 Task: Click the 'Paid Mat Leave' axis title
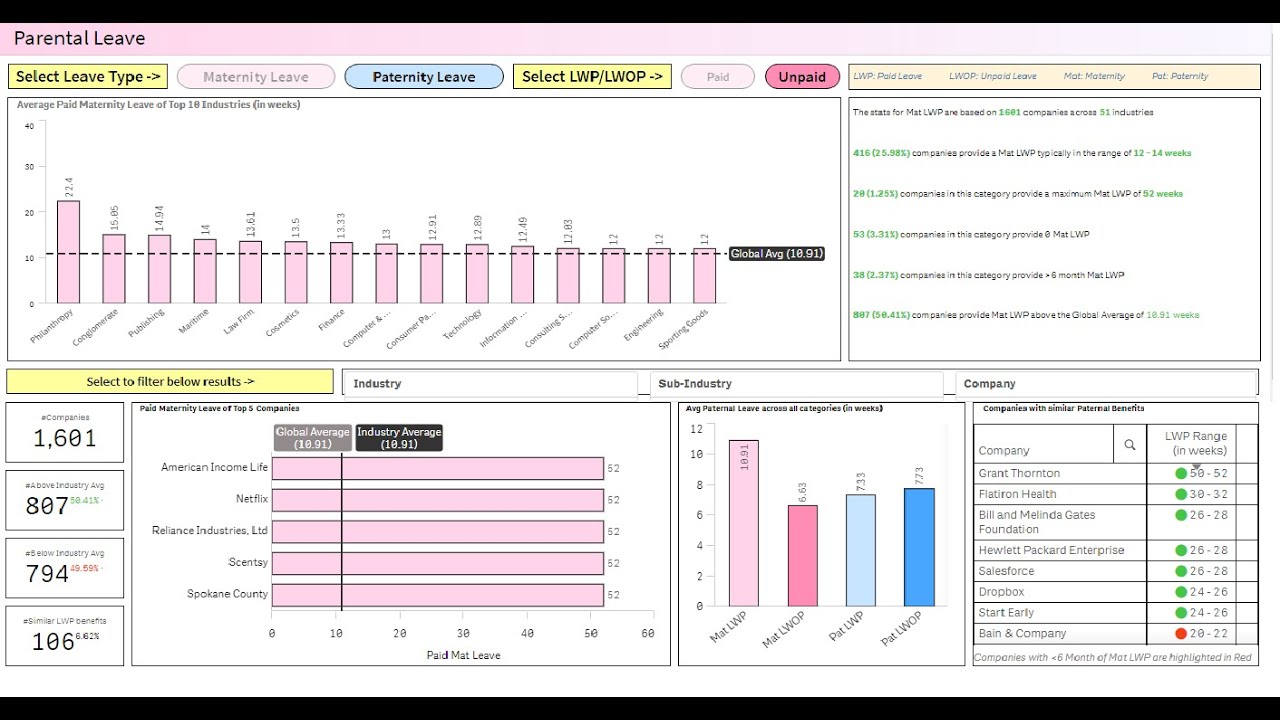(x=463, y=655)
